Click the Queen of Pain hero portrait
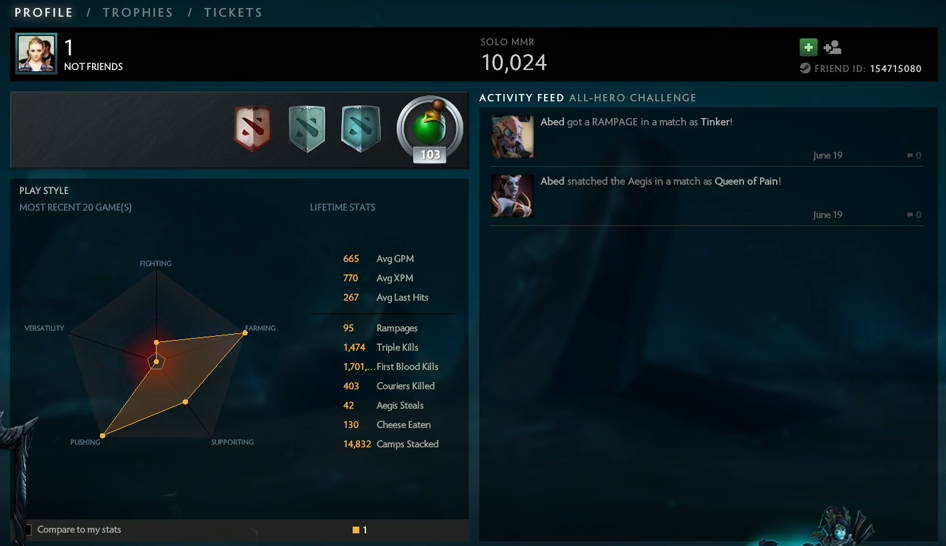946x546 pixels. pyautogui.click(x=512, y=196)
